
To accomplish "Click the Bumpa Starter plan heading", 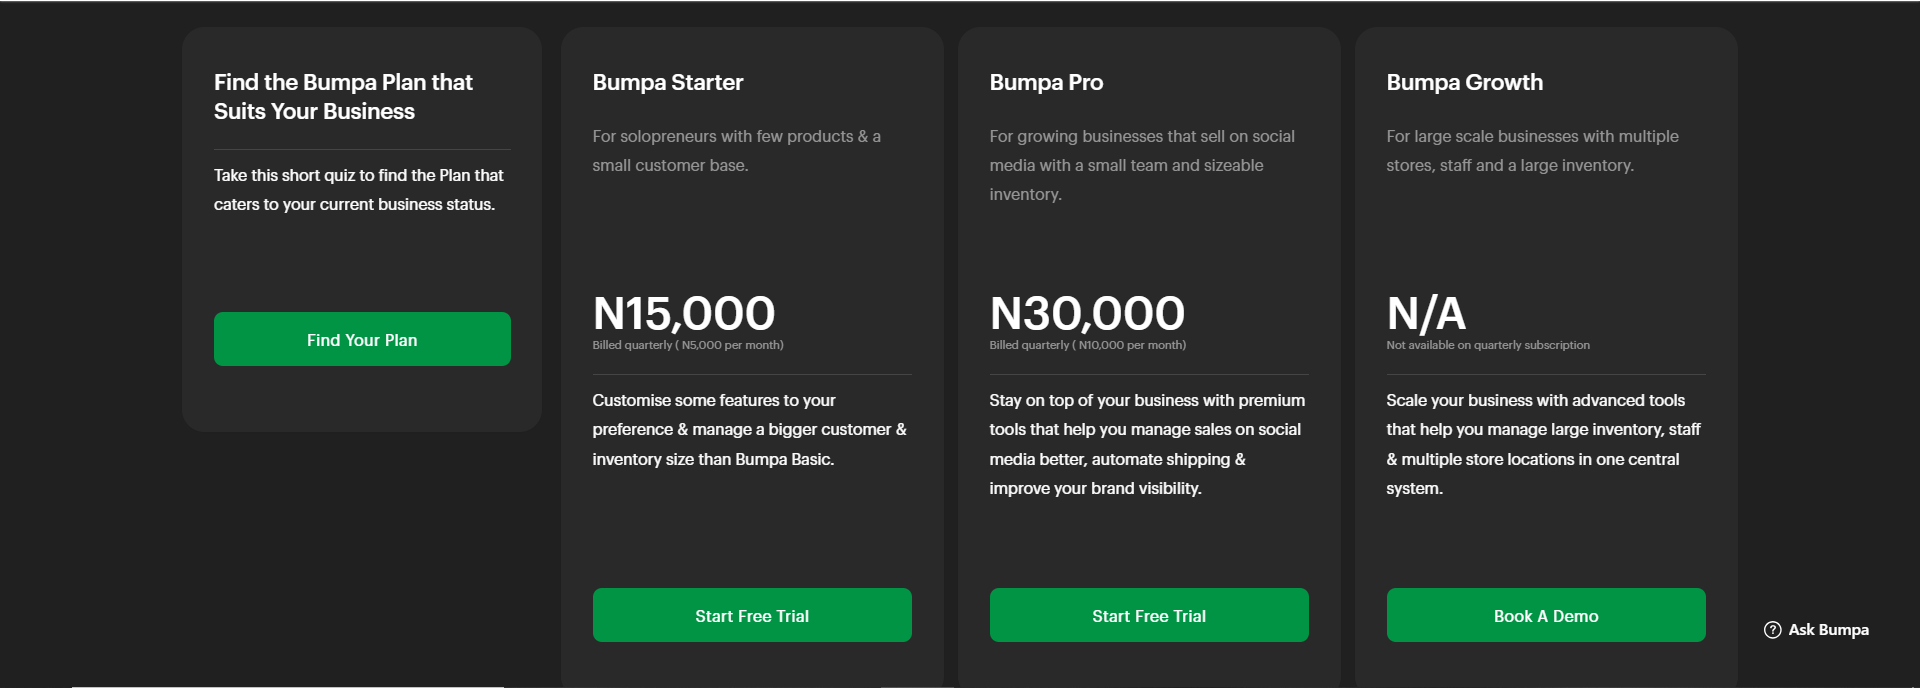I will pos(668,82).
